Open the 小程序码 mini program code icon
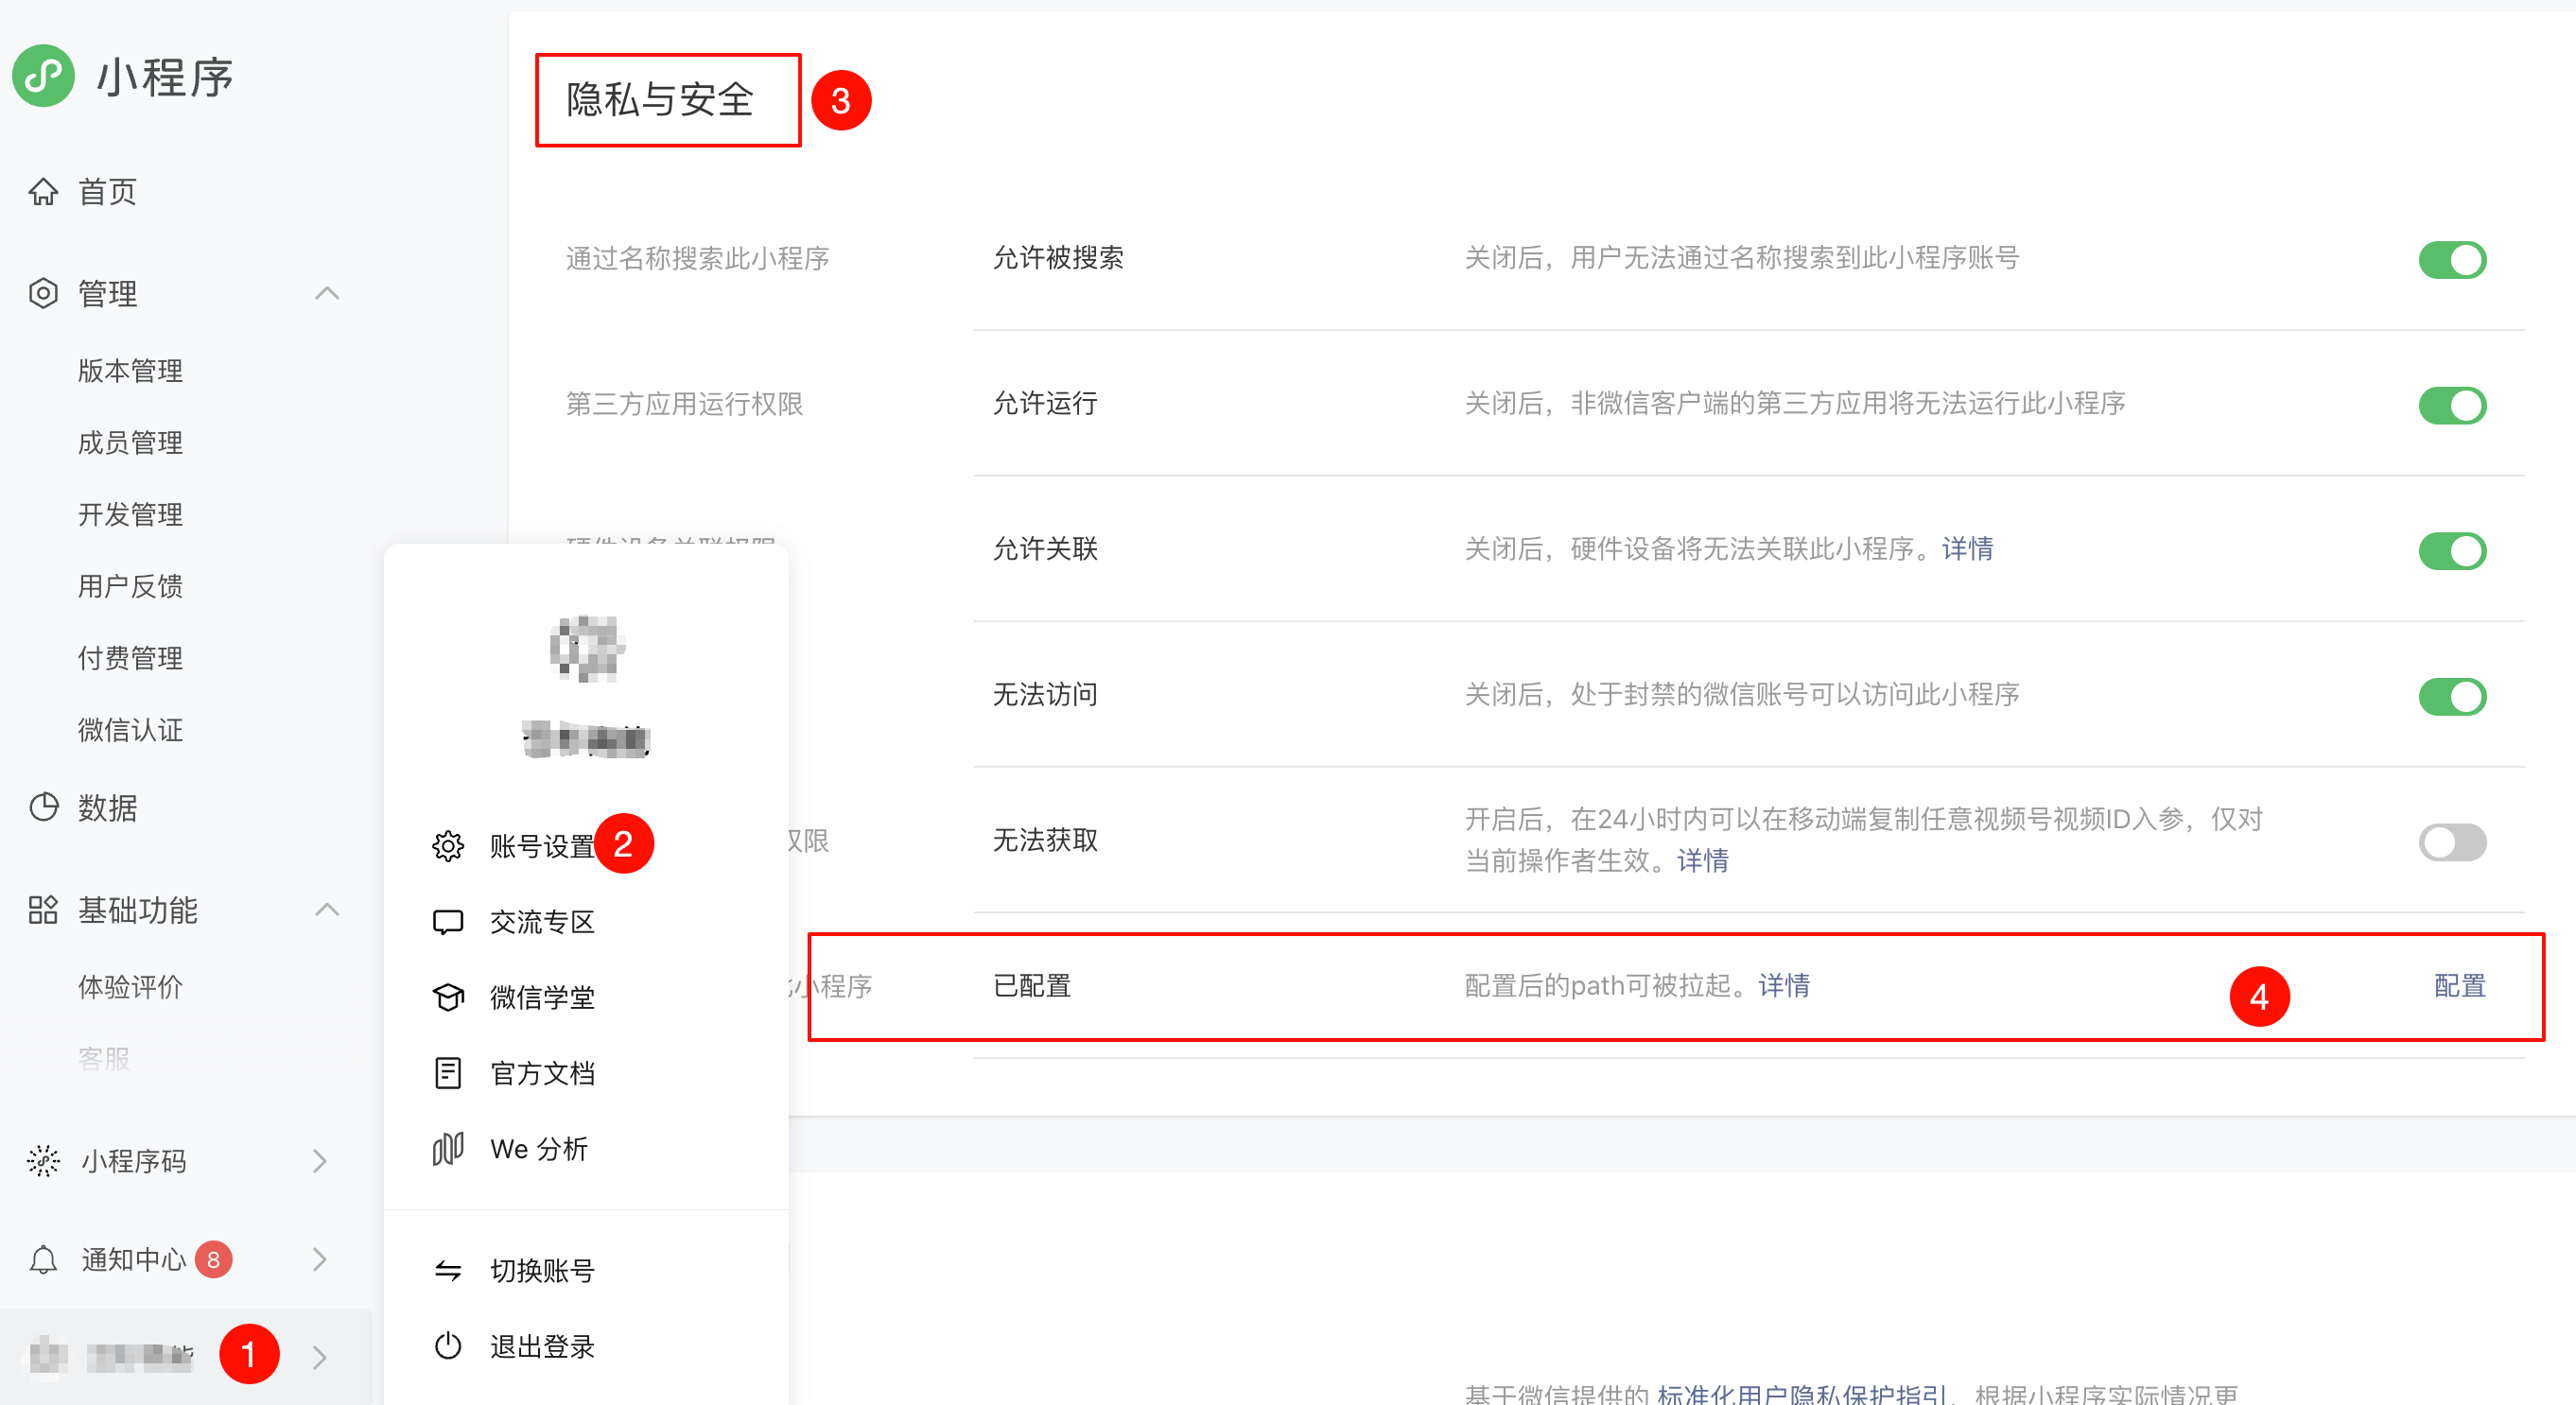 coord(44,1161)
